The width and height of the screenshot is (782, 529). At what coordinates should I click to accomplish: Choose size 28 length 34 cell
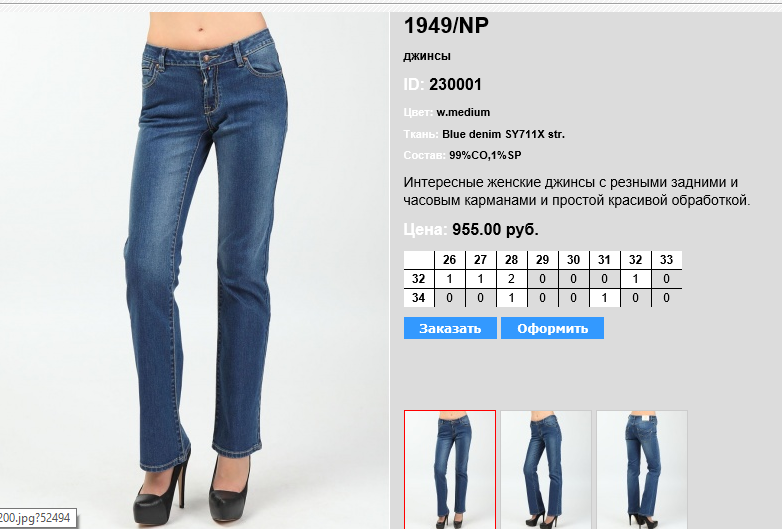click(x=511, y=298)
